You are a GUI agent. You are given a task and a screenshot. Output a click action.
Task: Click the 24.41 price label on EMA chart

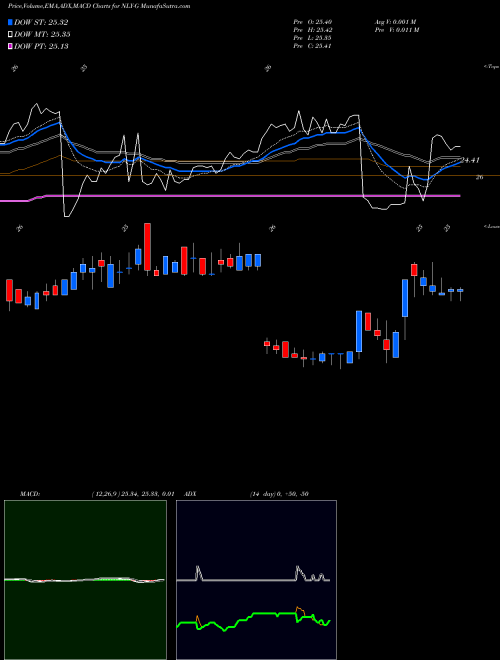coord(471,160)
